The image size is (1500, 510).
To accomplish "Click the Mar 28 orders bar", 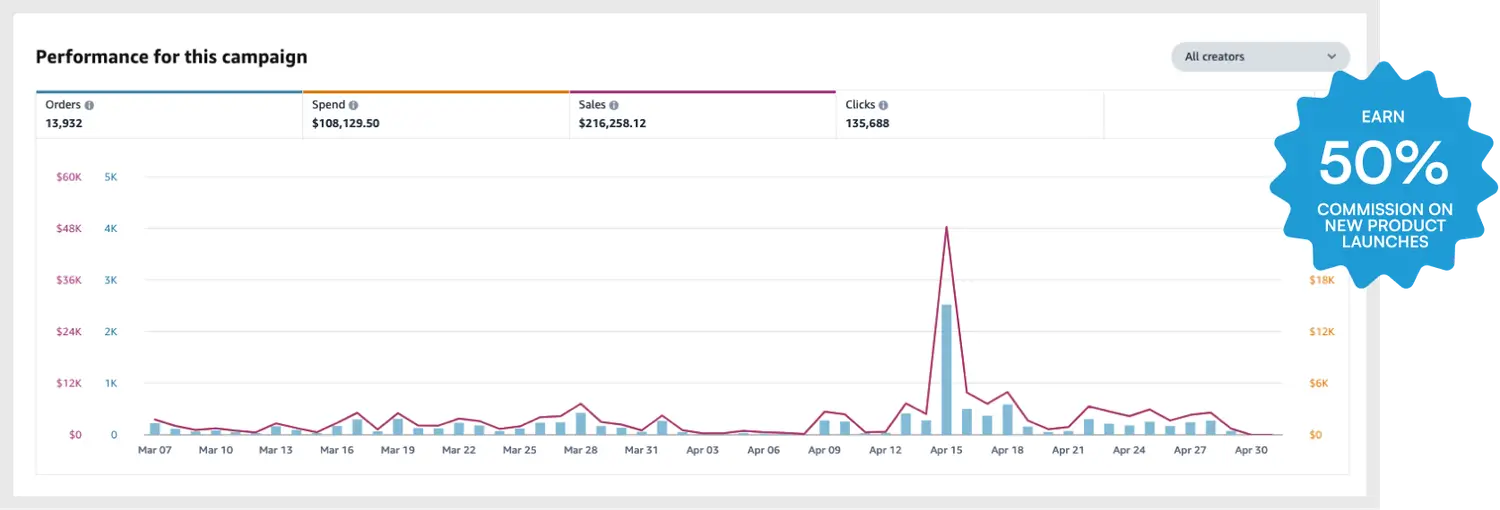I will click(x=581, y=424).
